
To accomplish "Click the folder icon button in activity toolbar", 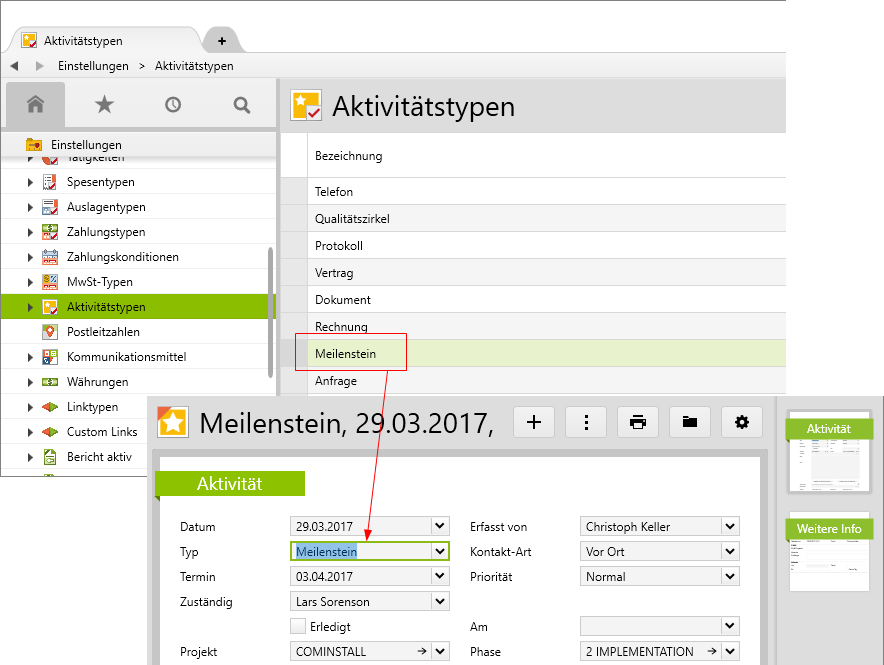I will (690, 422).
